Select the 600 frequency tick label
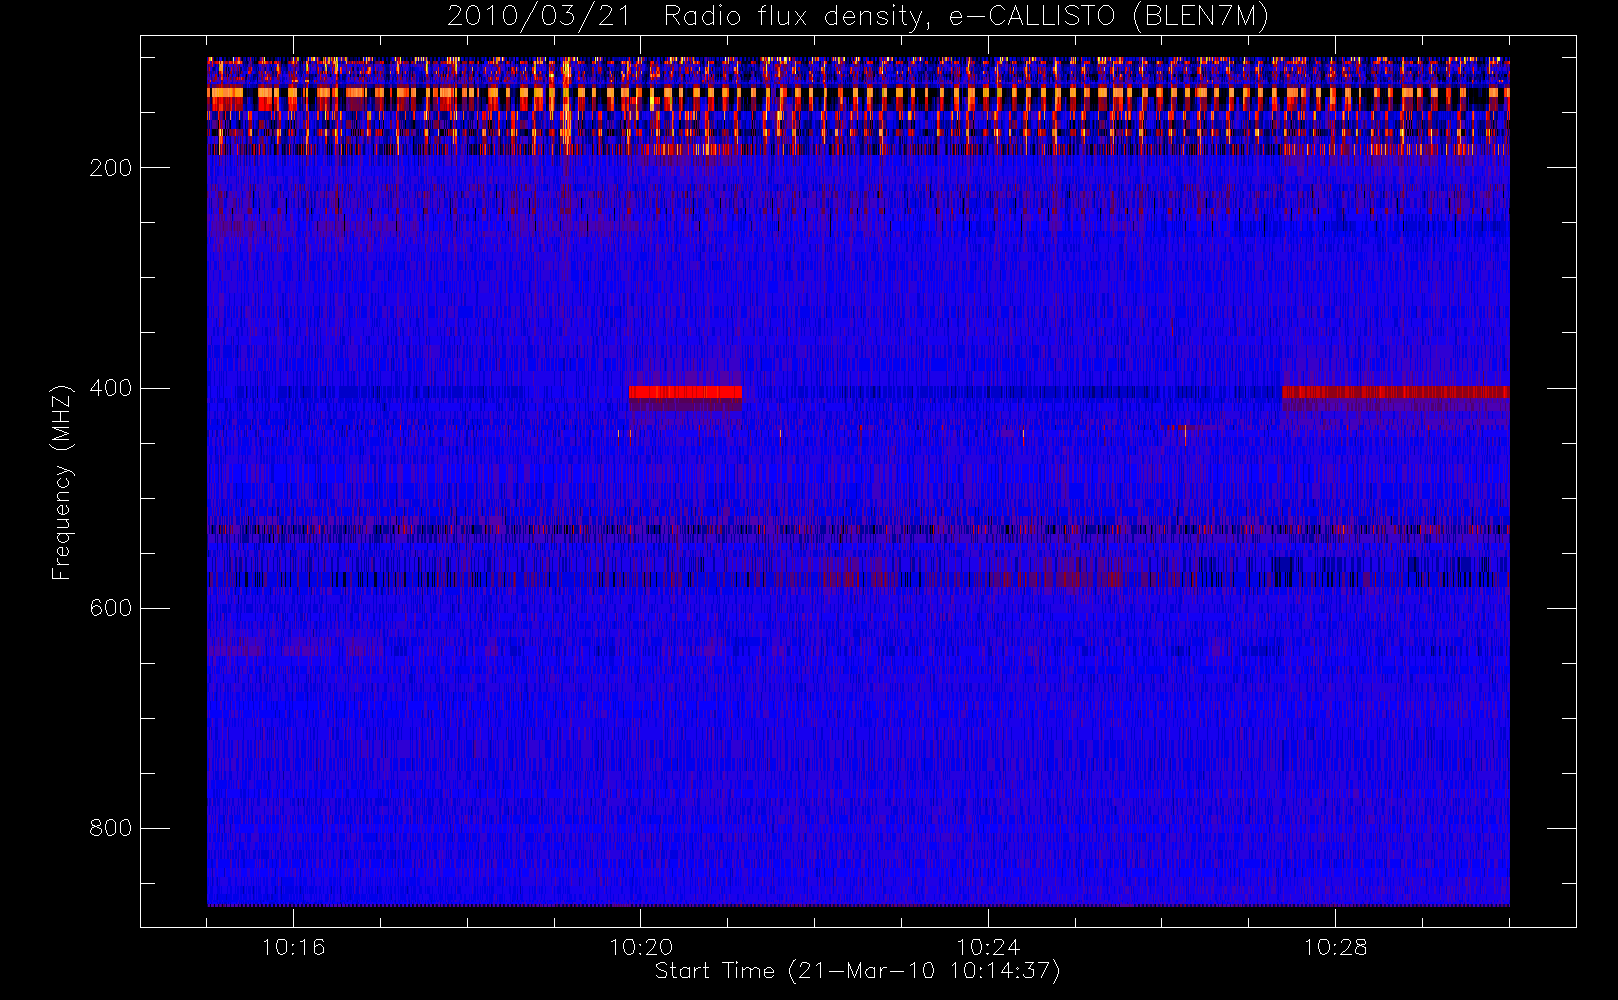 pos(110,608)
